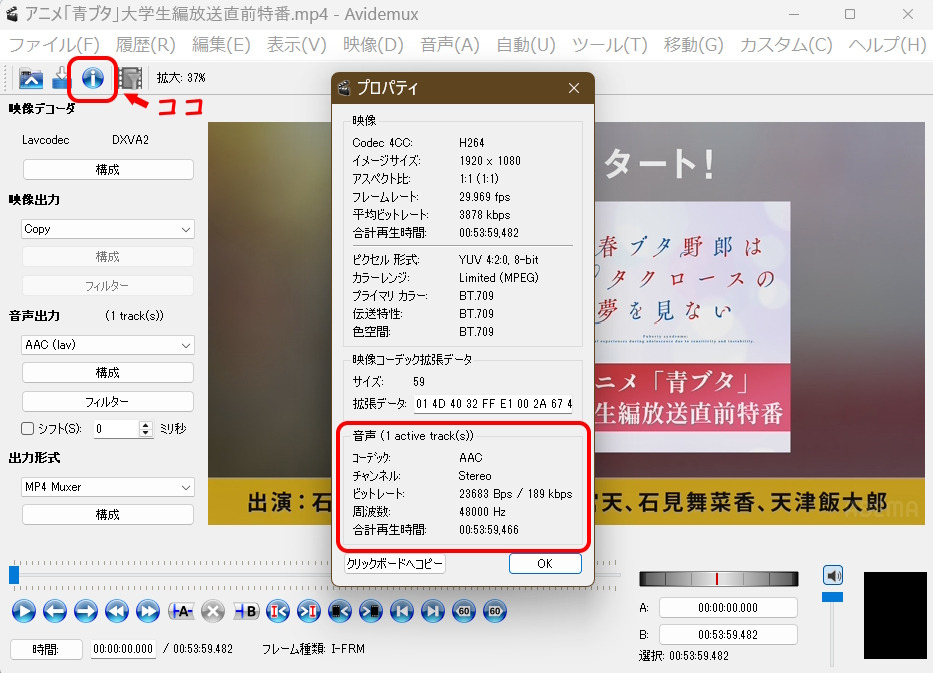The height and width of the screenshot is (673, 933).
Task: Click the jog shuttle wheel control
Action: (x=718, y=578)
